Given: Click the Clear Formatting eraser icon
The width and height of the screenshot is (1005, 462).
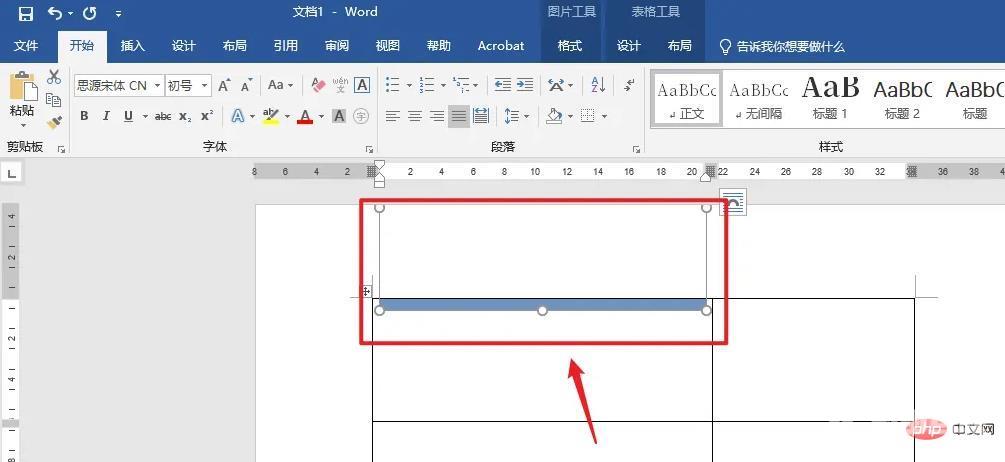Looking at the screenshot, I should pos(318,86).
